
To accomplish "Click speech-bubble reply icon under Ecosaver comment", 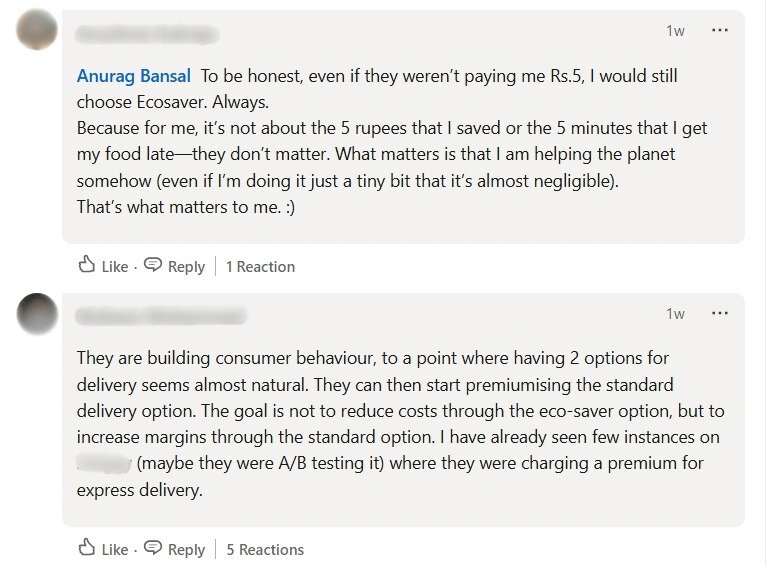I will 153,266.
